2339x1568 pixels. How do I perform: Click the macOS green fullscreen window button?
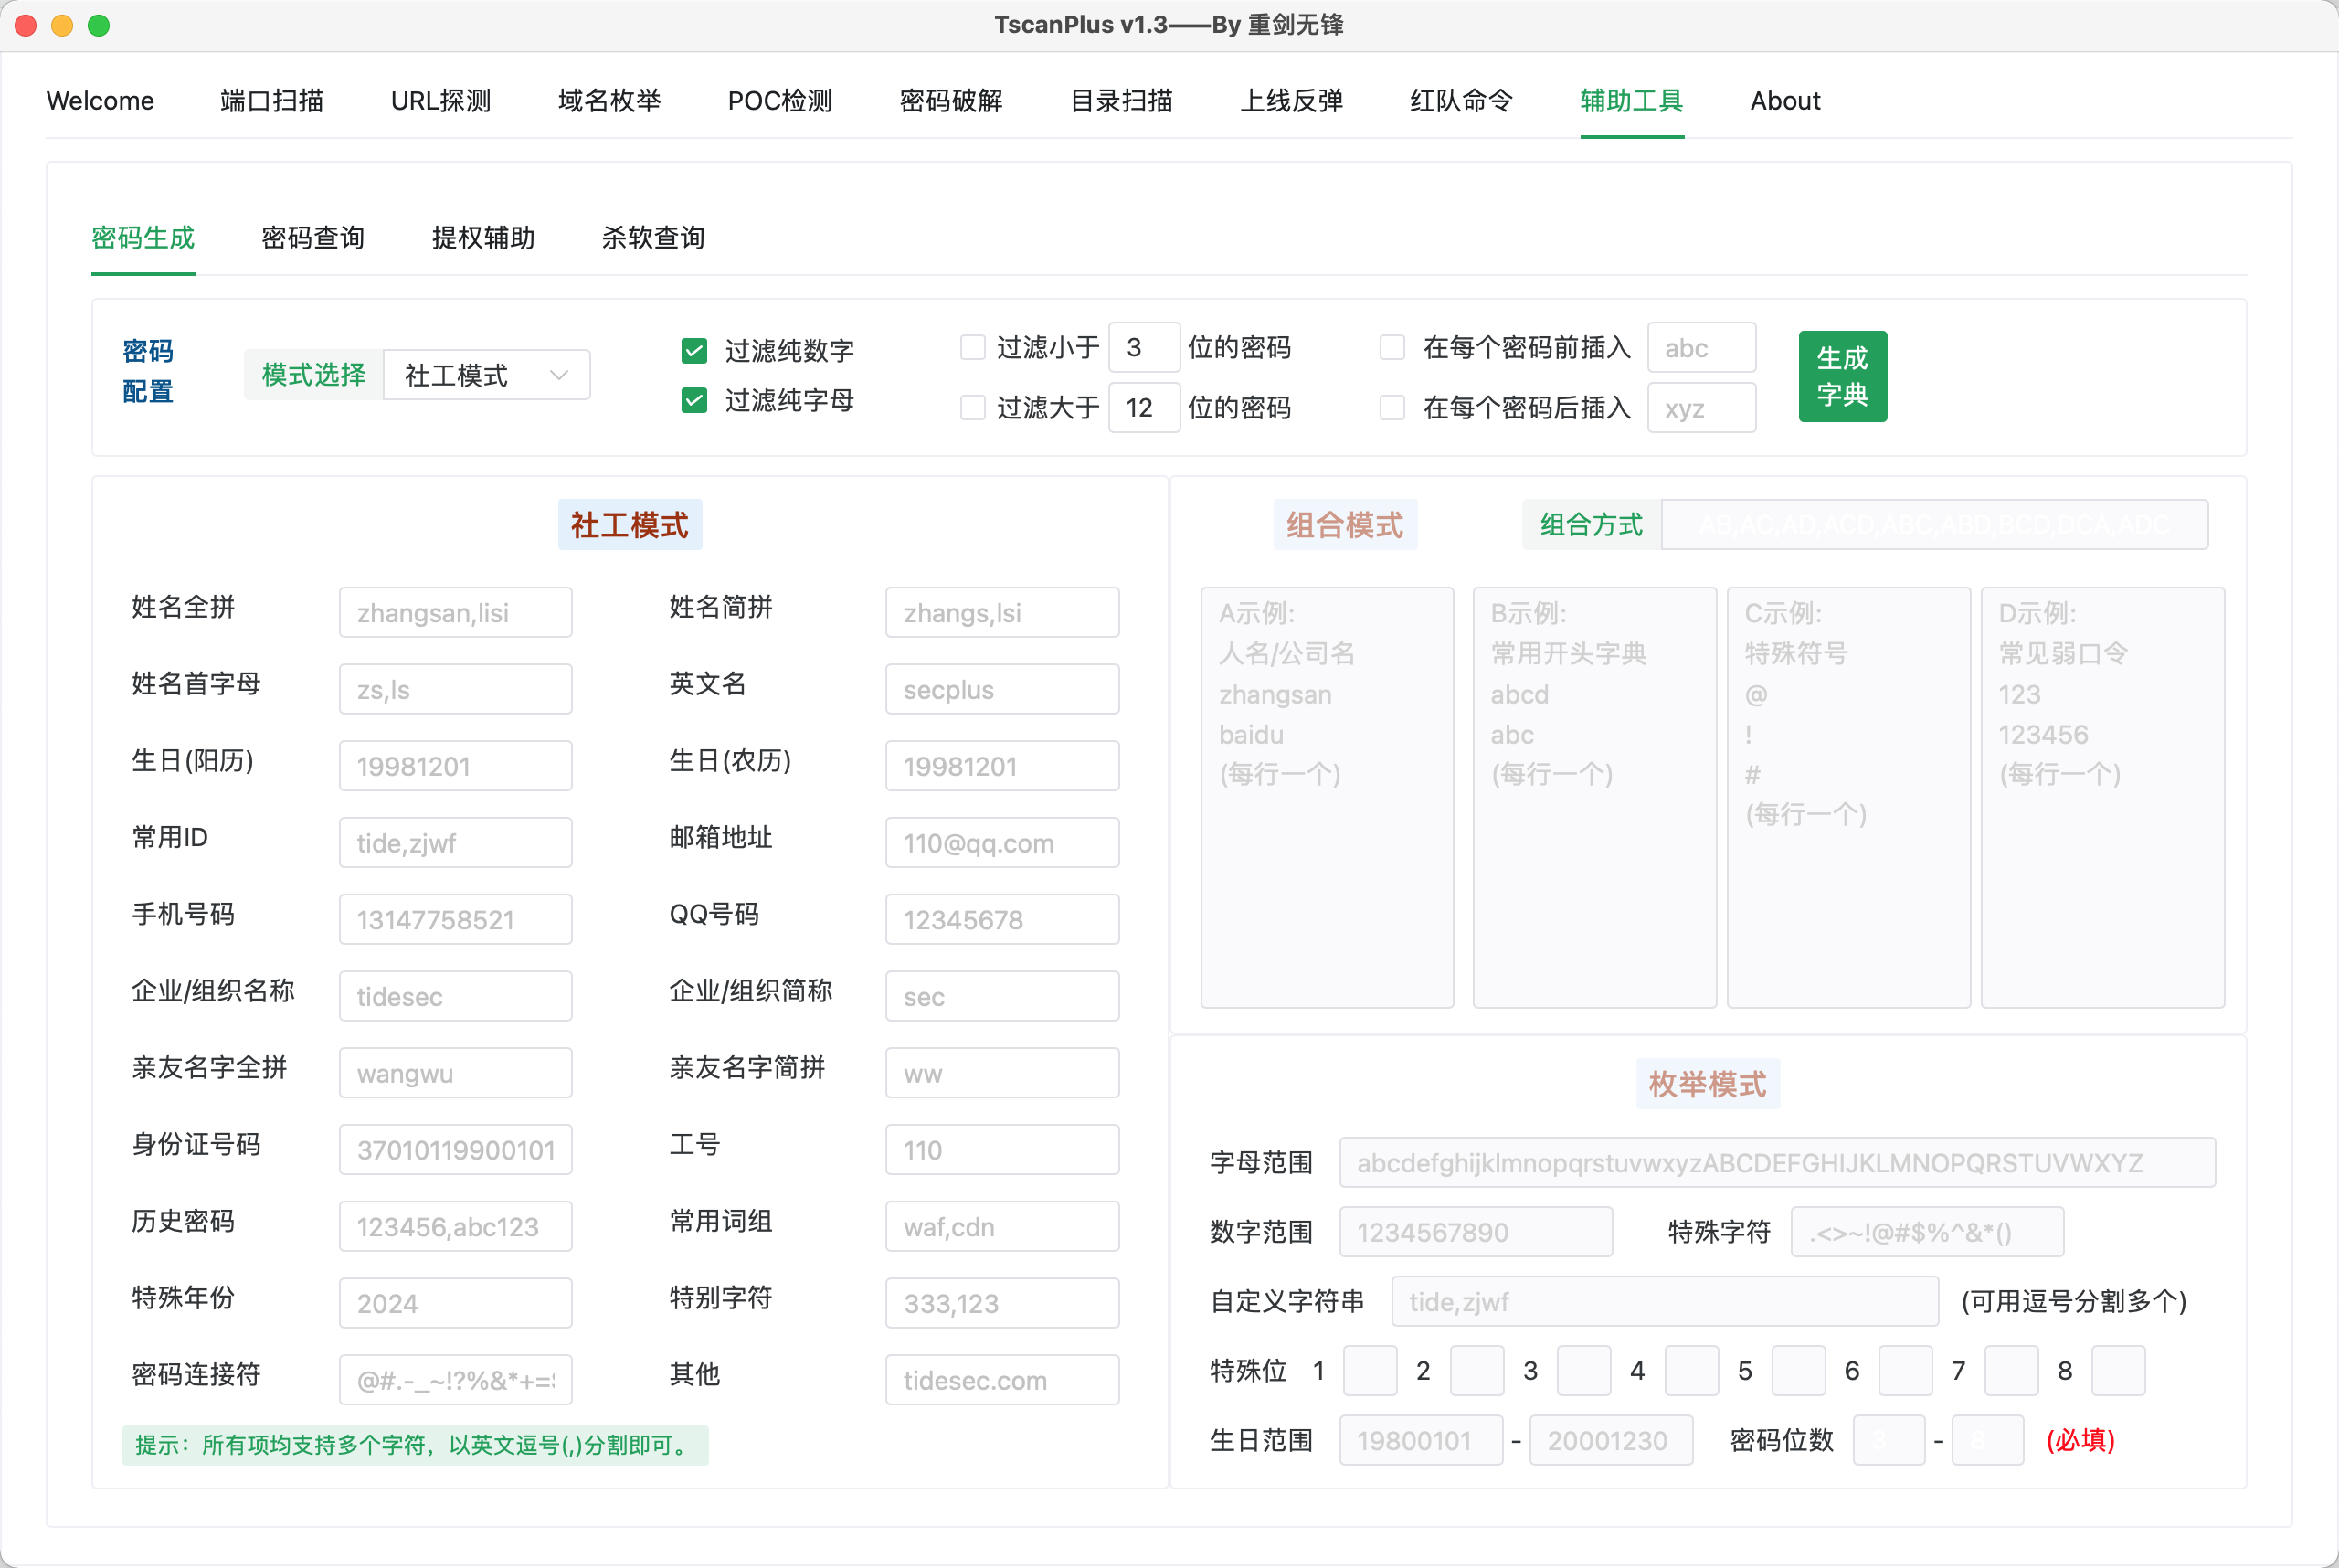pos(98,25)
